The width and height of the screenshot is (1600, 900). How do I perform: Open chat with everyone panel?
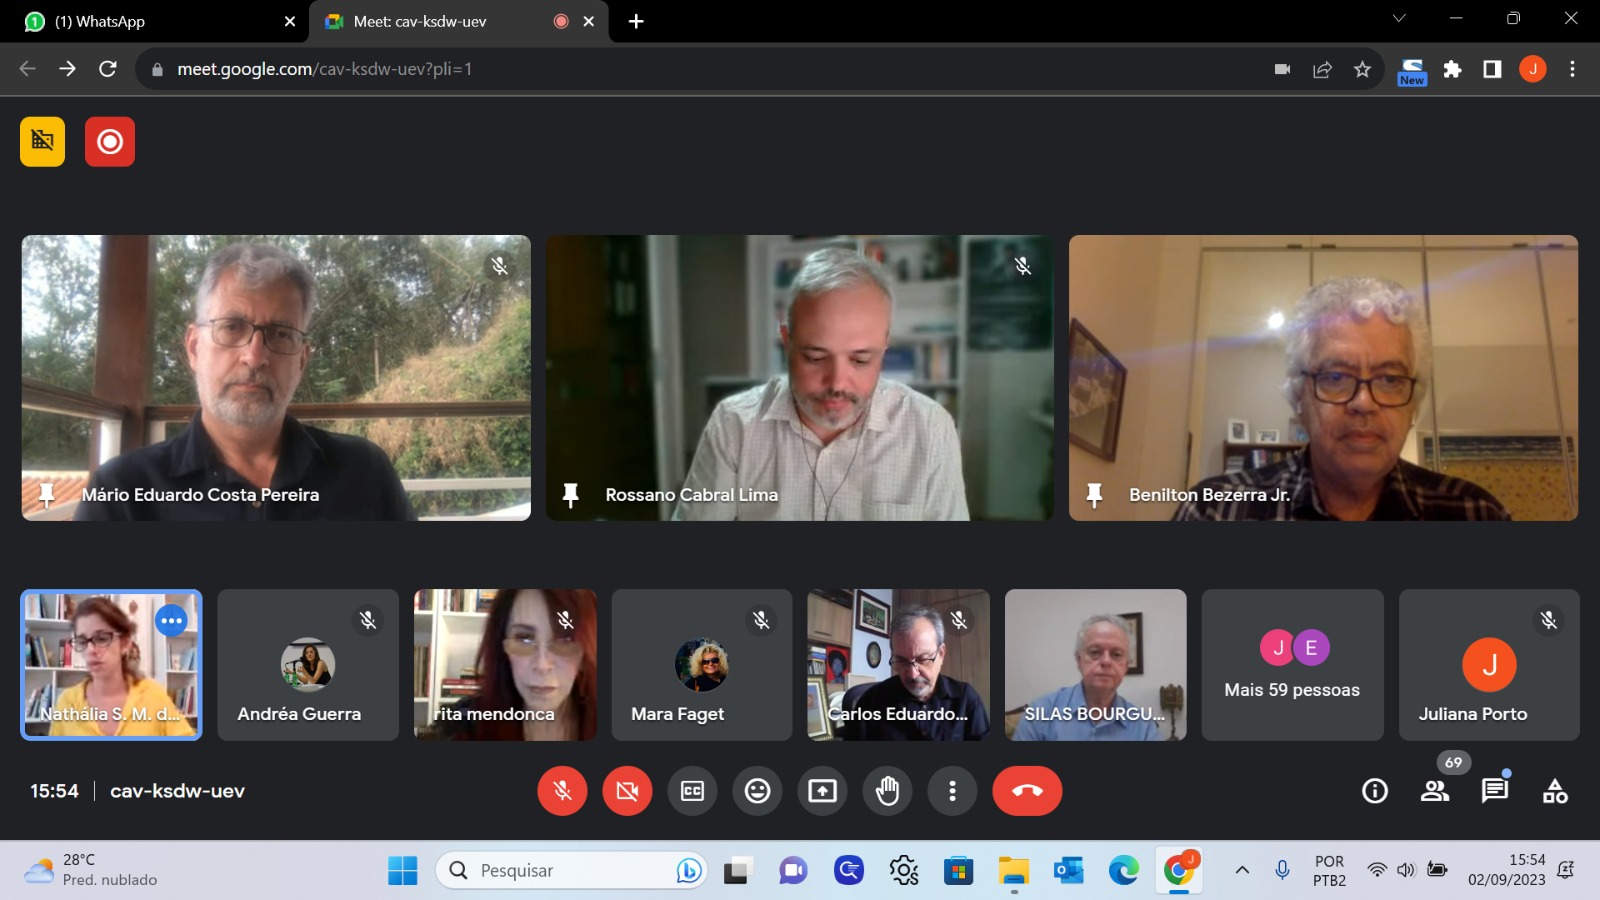1495,791
